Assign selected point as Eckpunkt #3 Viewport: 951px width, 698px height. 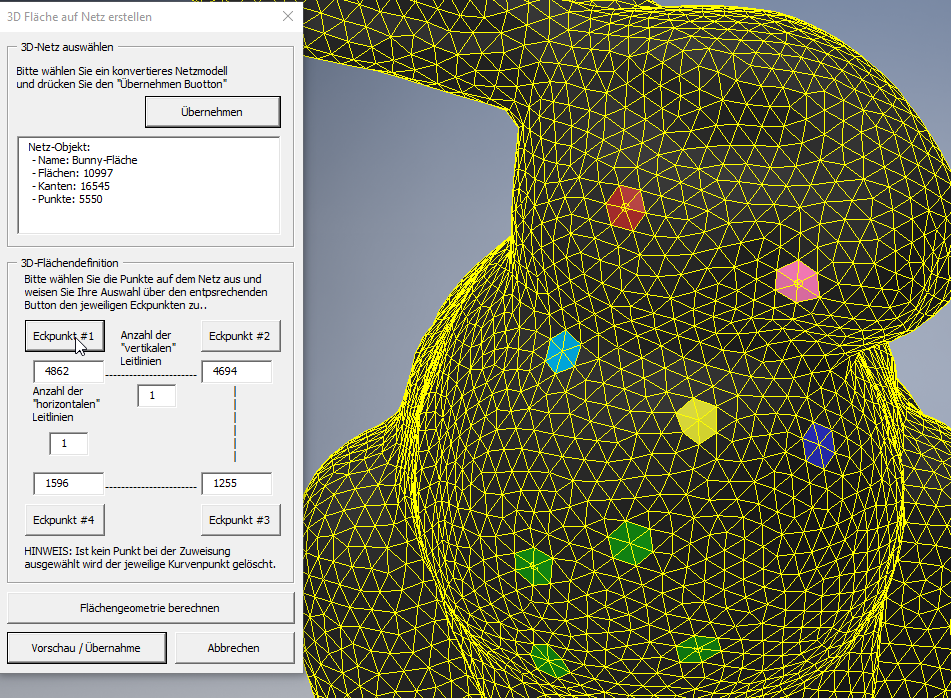coord(240,520)
